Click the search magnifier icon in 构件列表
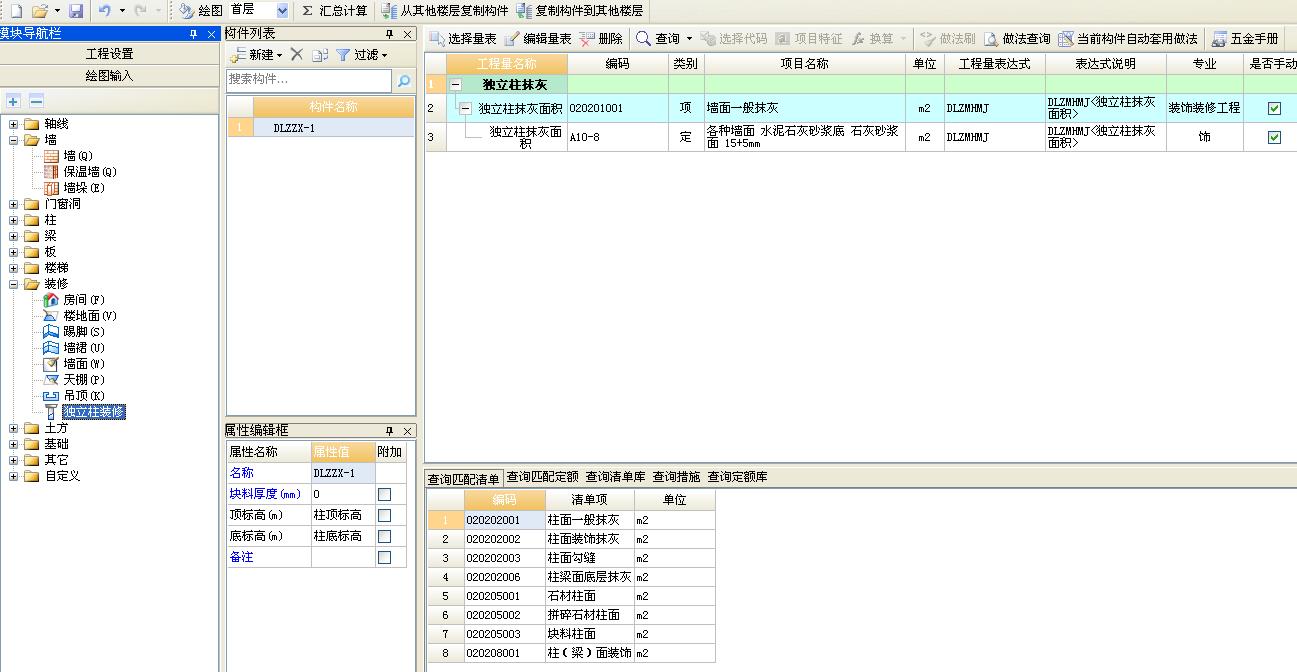The height and width of the screenshot is (672, 1297). (x=404, y=80)
